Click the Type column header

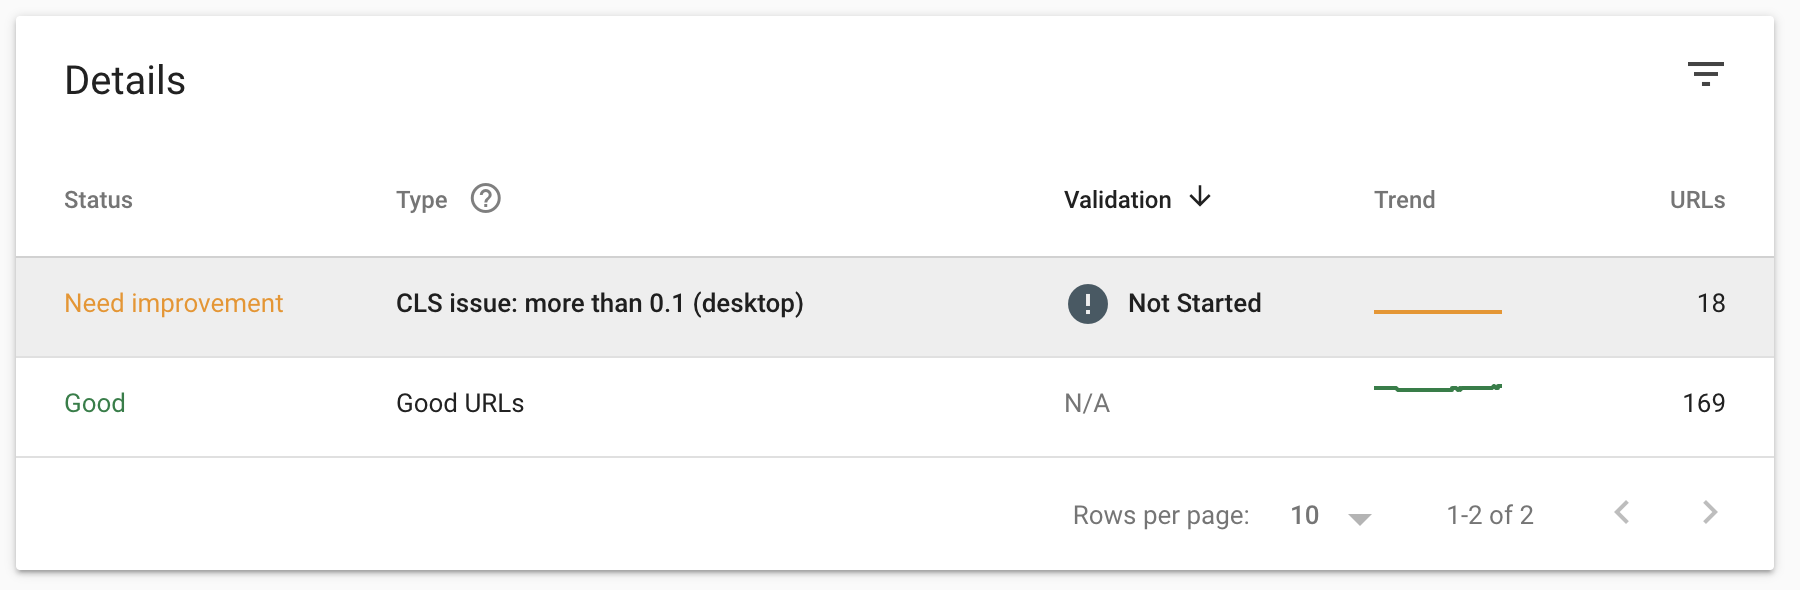(421, 199)
